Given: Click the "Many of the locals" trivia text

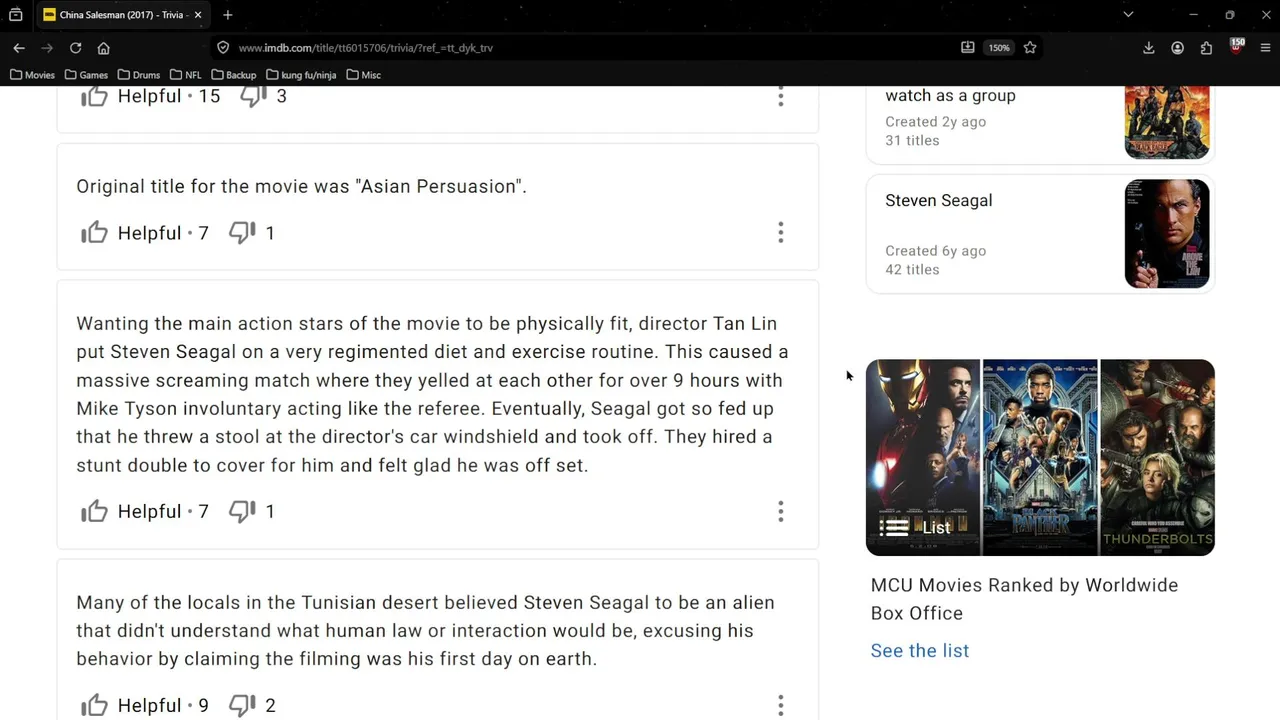Looking at the screenshot, I should (425, 631).
